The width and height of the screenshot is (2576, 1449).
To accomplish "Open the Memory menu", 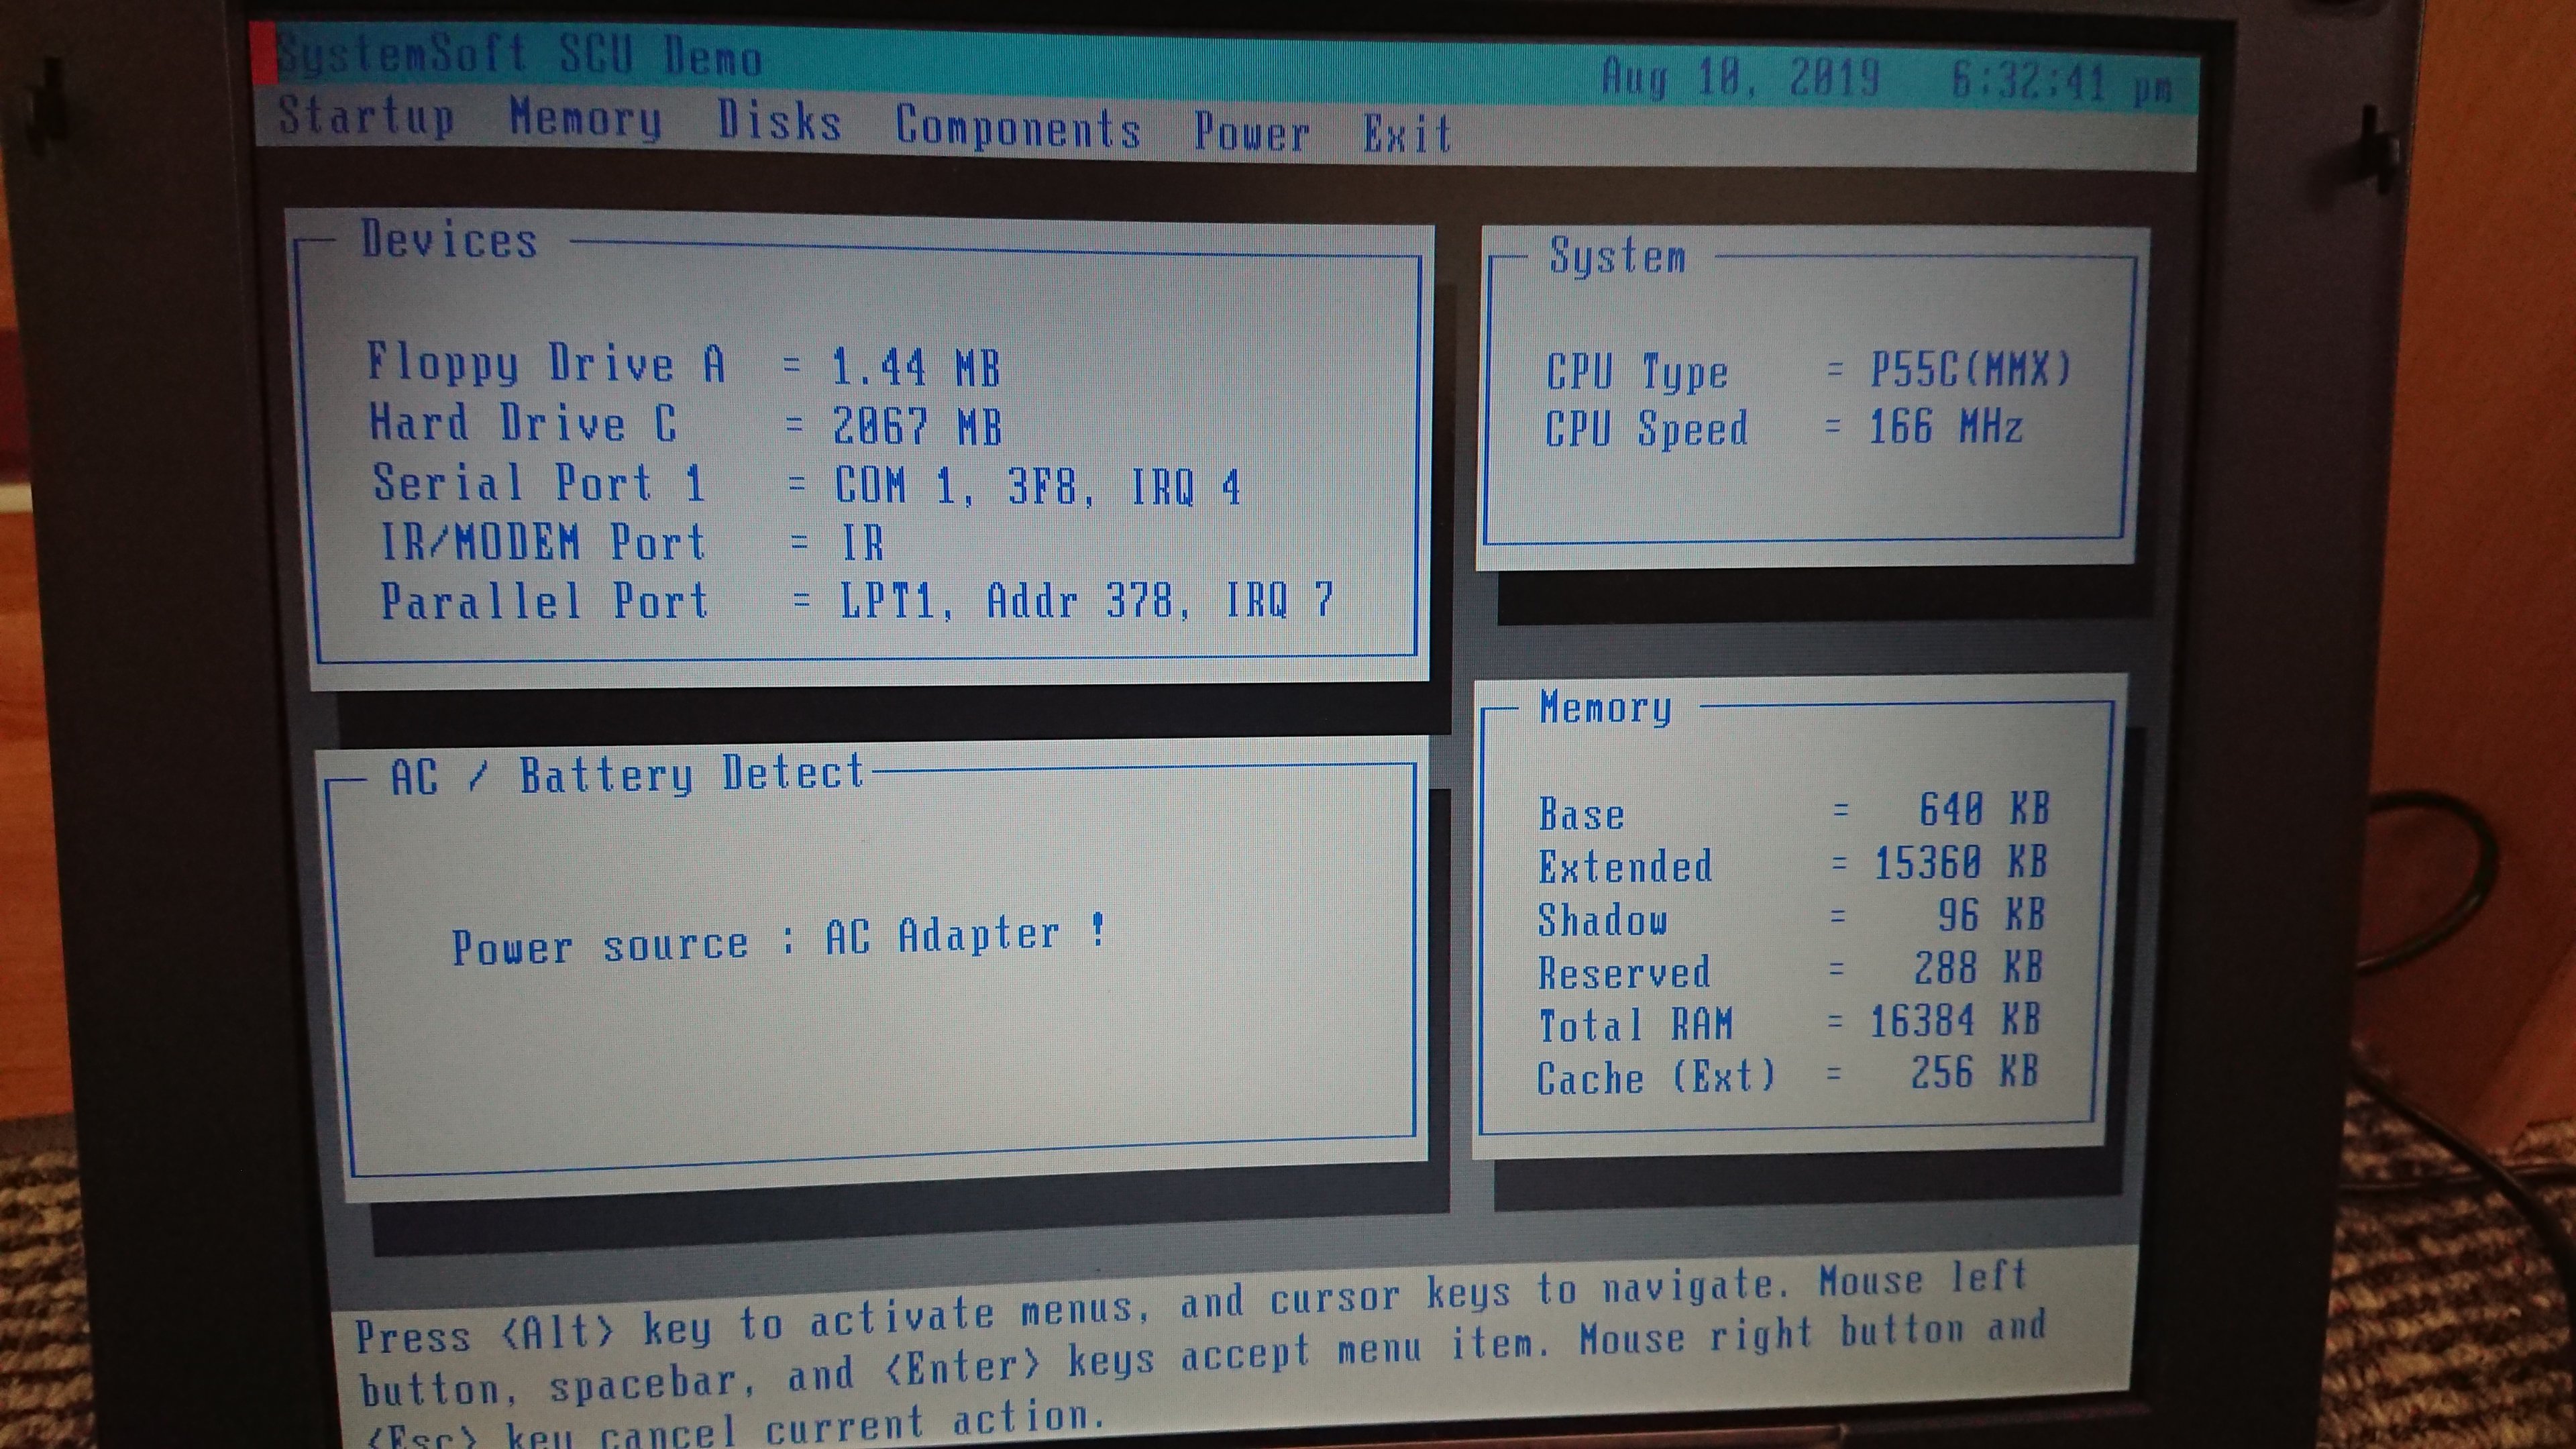I will pyautogui.click(x=585, y=119).
